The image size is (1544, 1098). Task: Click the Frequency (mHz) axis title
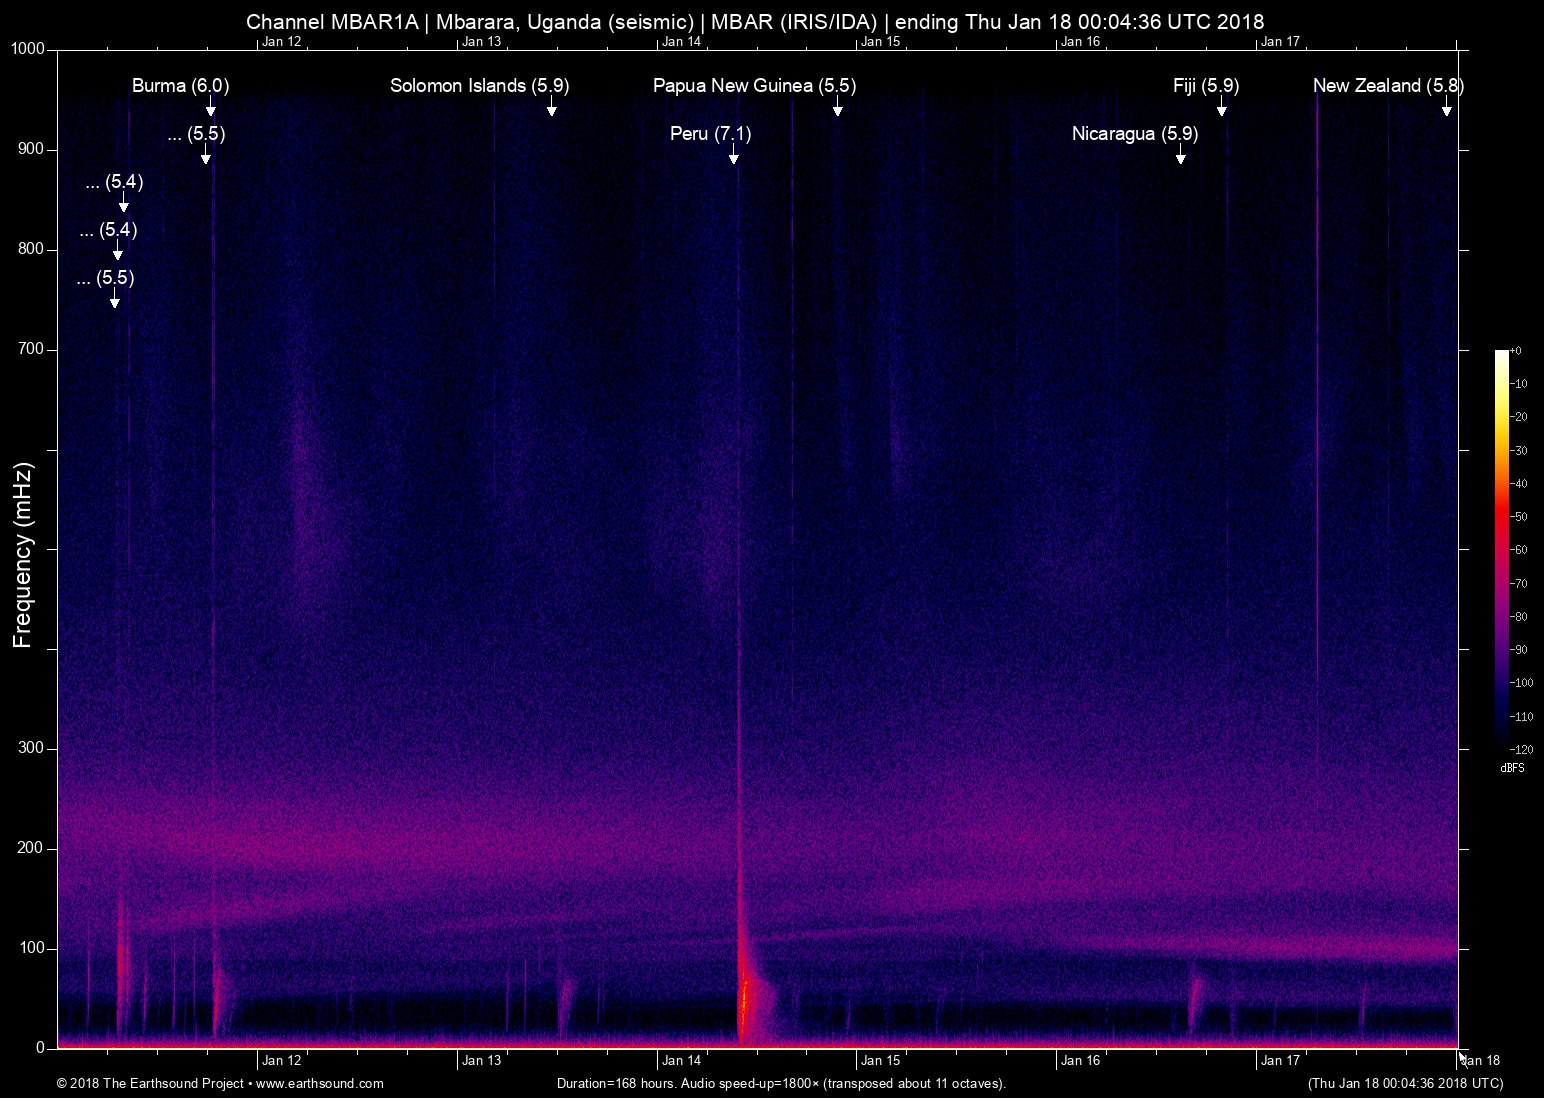(23, 554)
